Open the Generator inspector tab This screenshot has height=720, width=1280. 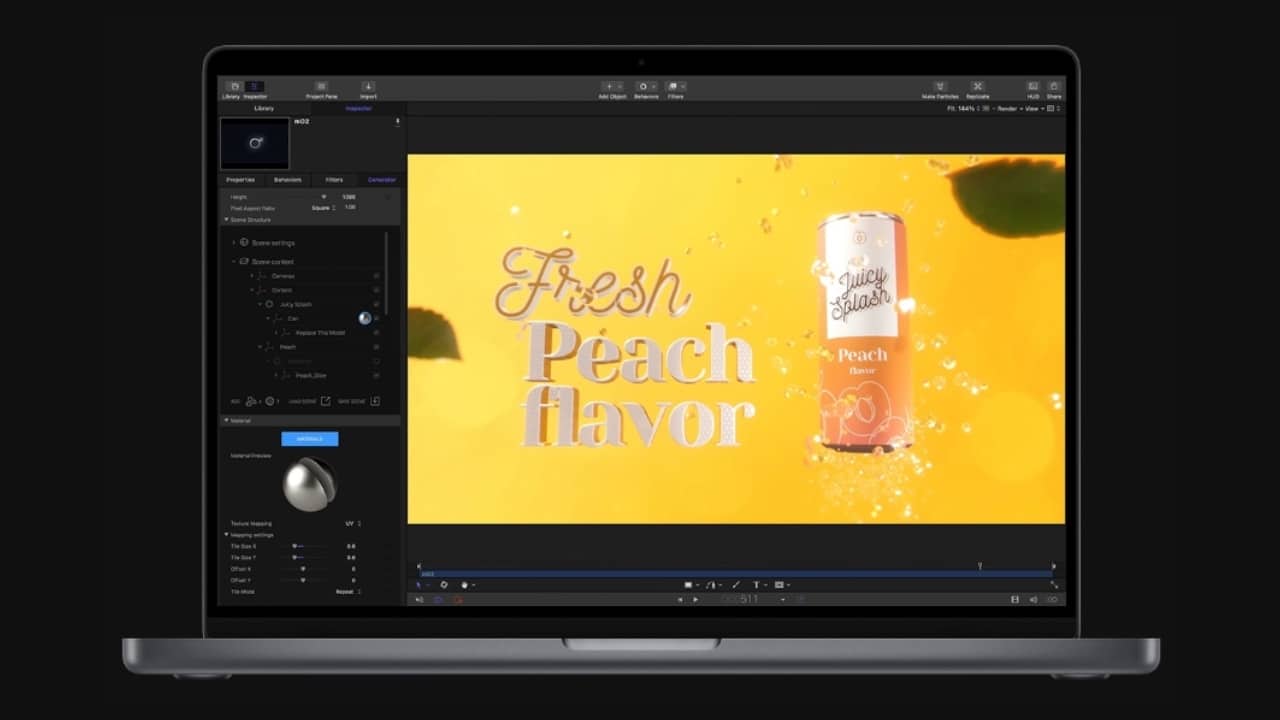coord(382,180)
